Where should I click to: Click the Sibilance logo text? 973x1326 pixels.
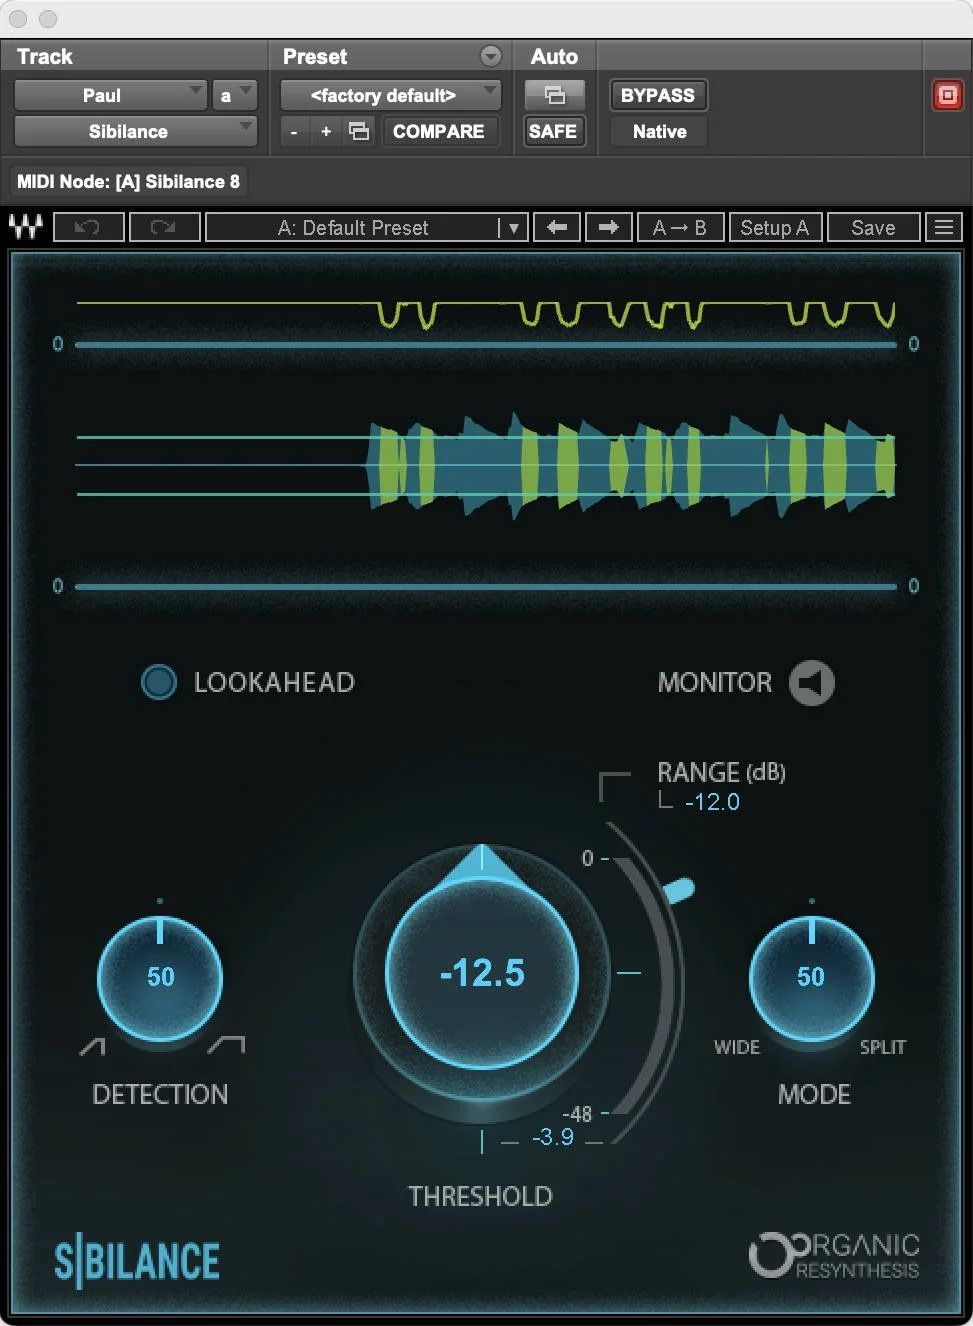[x=137, y=1261]
